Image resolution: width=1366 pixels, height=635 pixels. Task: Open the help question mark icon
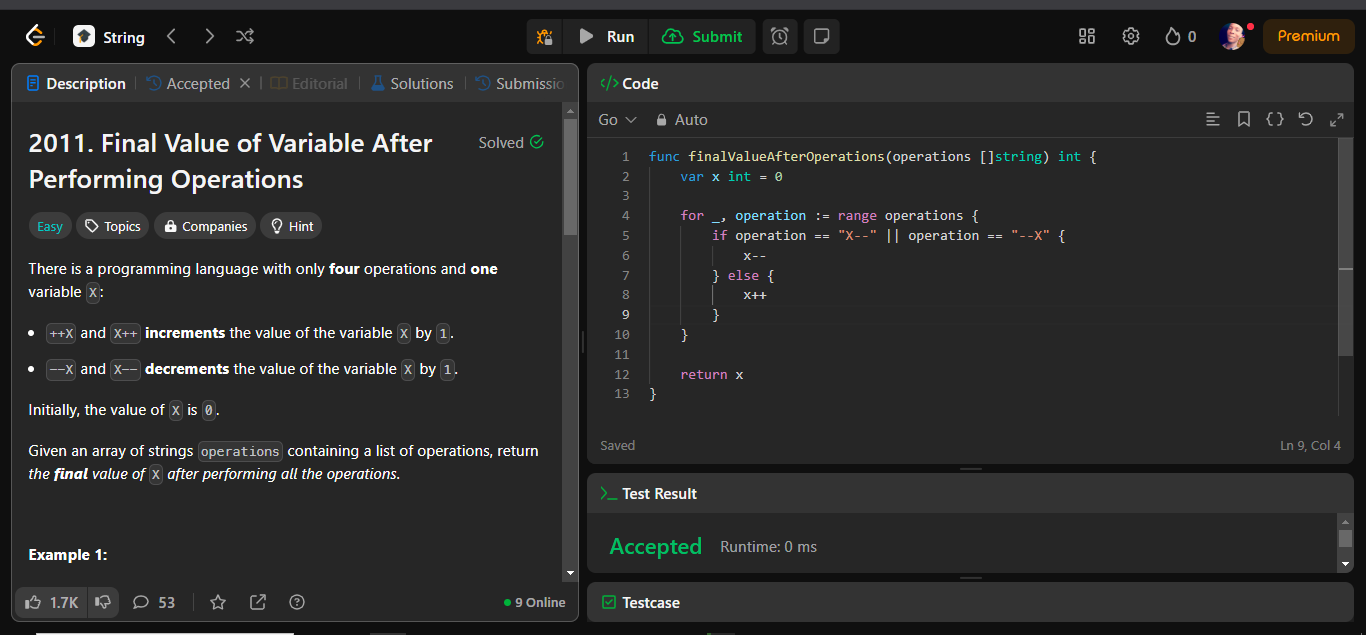297,602
